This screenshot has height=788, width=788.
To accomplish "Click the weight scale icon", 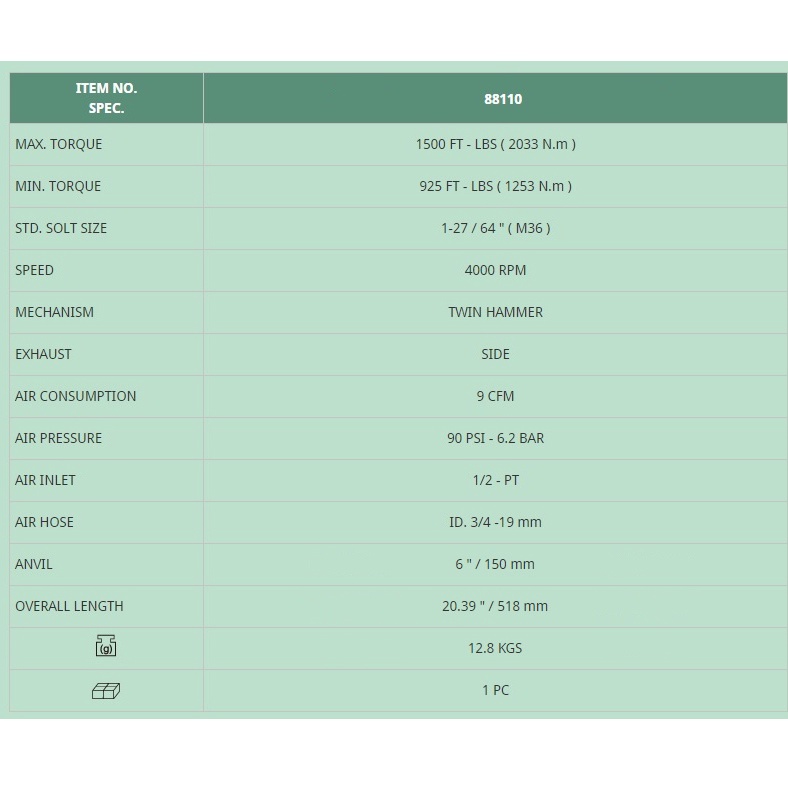I will 106,647.
